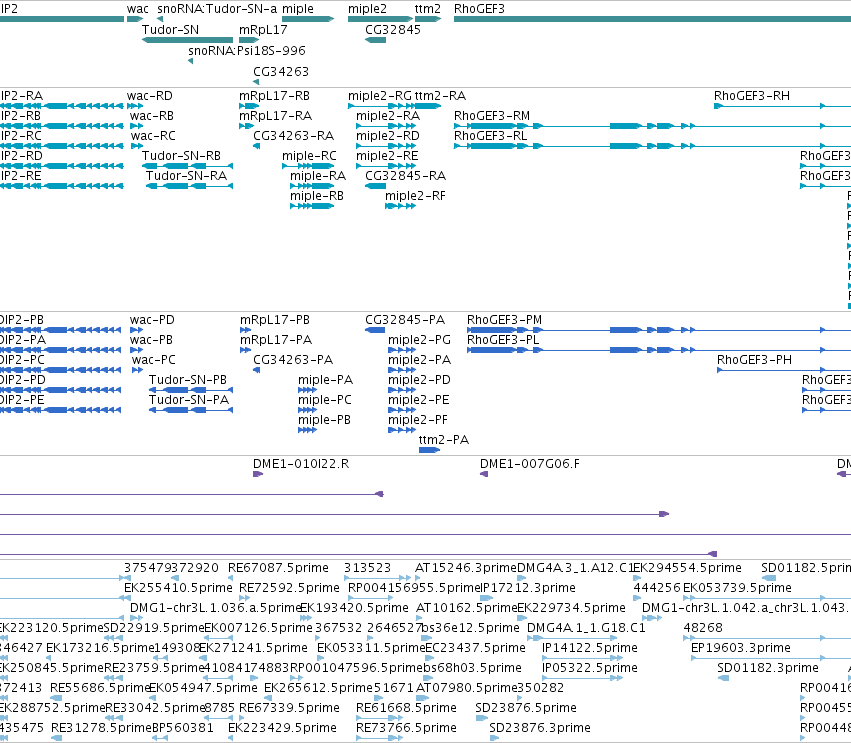Click the miple gene label
The height and width of the screenshot is (743, 851).
point(297,9)
